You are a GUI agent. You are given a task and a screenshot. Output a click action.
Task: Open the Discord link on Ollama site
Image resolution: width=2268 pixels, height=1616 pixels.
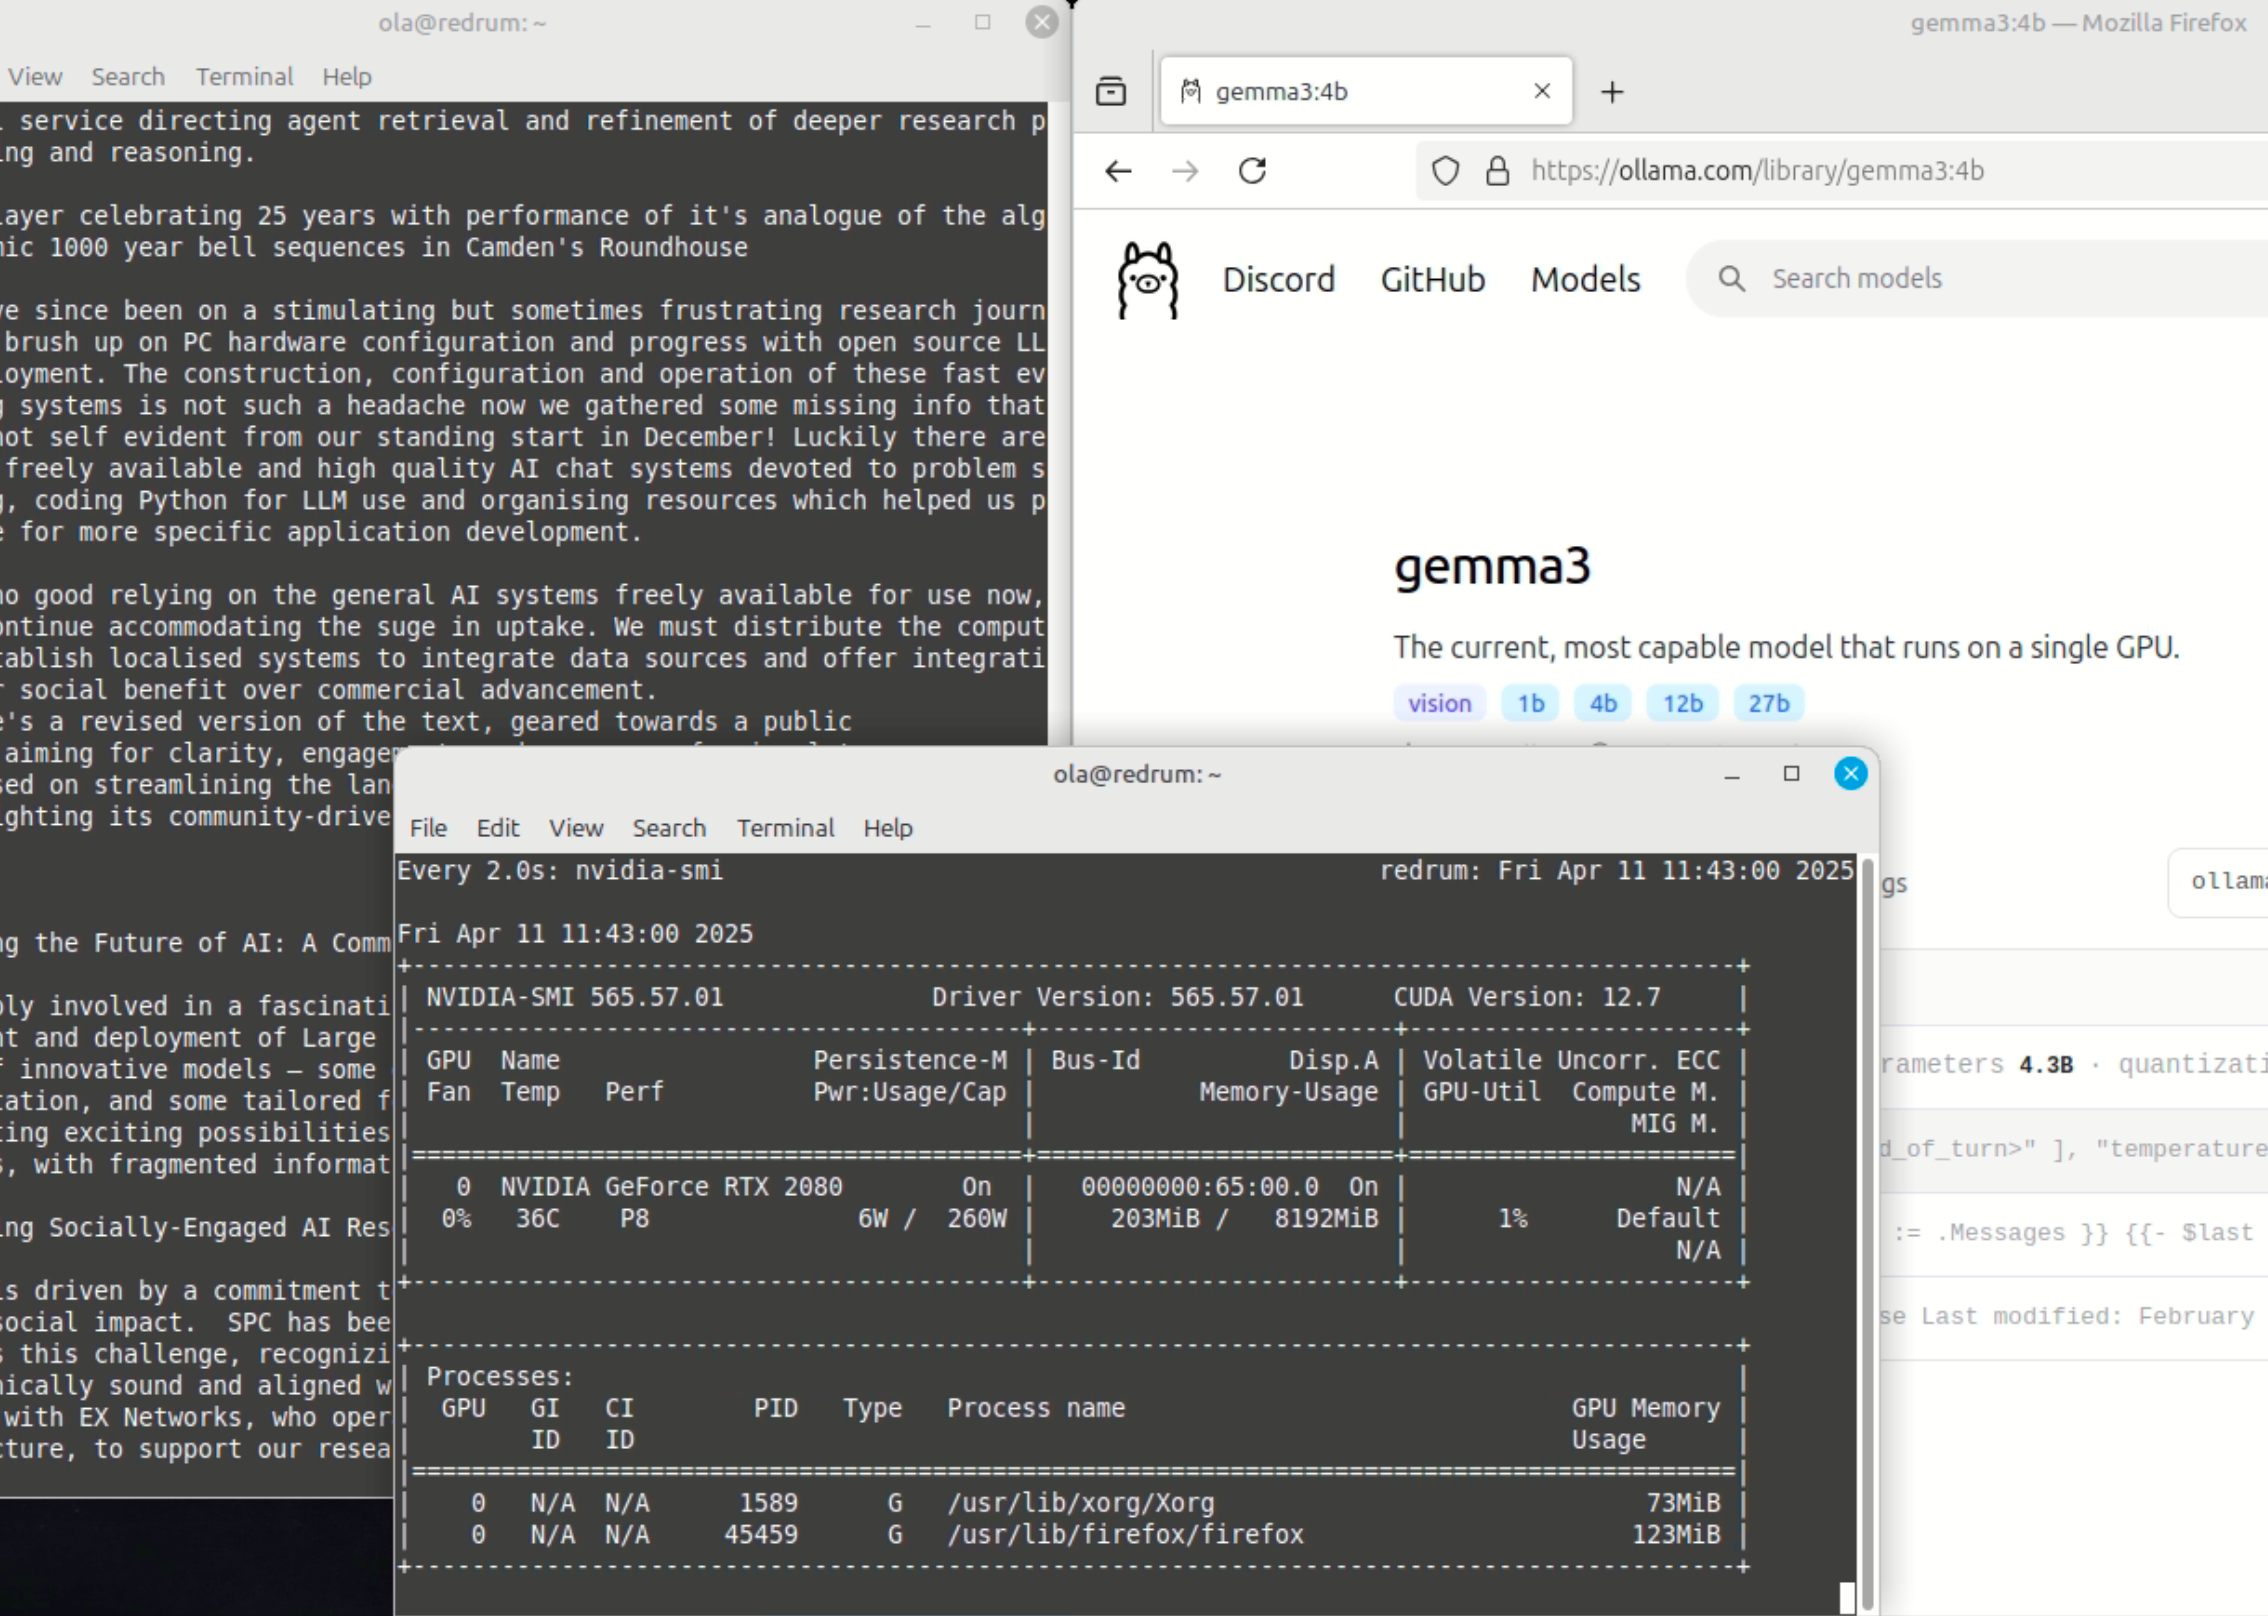point(1278,279)
